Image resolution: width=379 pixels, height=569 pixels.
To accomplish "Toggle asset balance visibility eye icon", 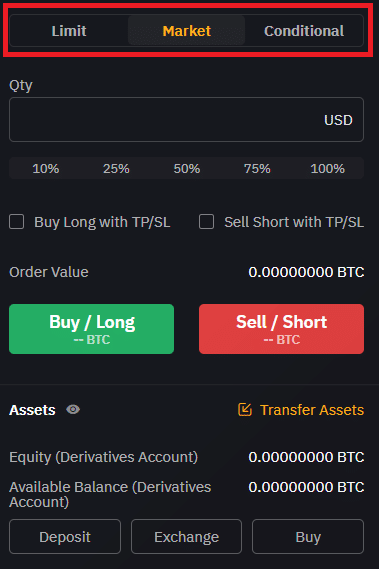I will coord(73,410).
